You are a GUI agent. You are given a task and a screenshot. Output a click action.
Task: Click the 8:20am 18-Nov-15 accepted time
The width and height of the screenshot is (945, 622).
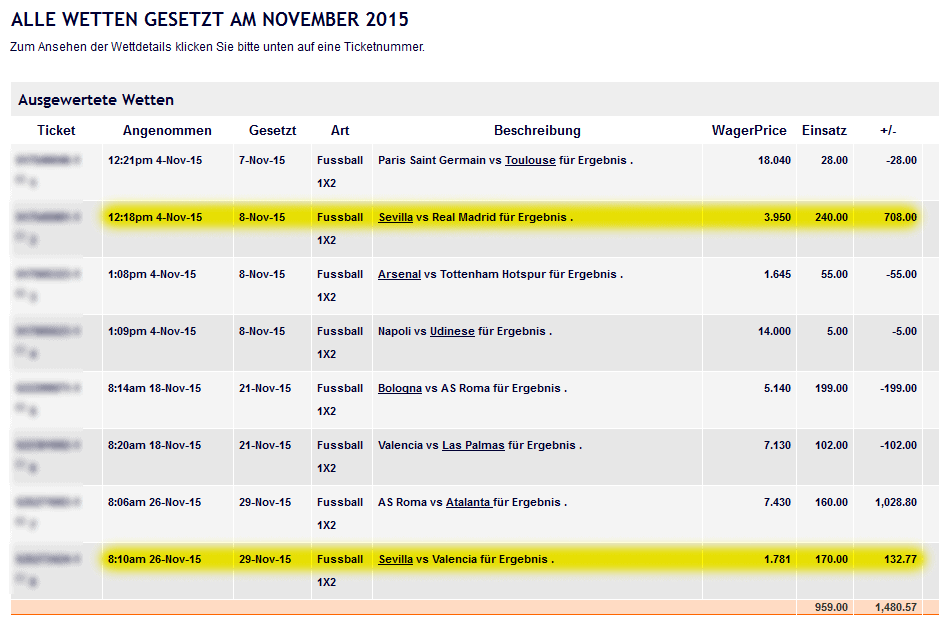pos(154,445)
